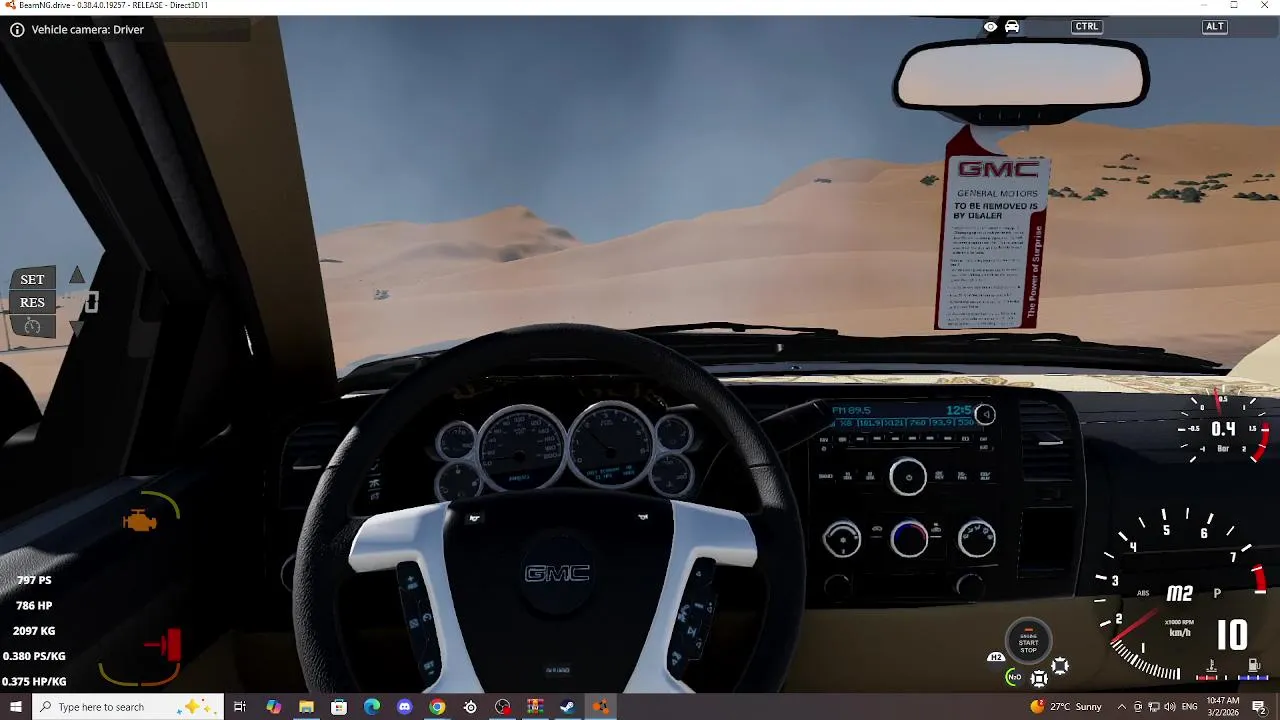Click the info icon beside Vehicle camera
This screenshot has height=720, width=1280.
click(x=17, y=30)
